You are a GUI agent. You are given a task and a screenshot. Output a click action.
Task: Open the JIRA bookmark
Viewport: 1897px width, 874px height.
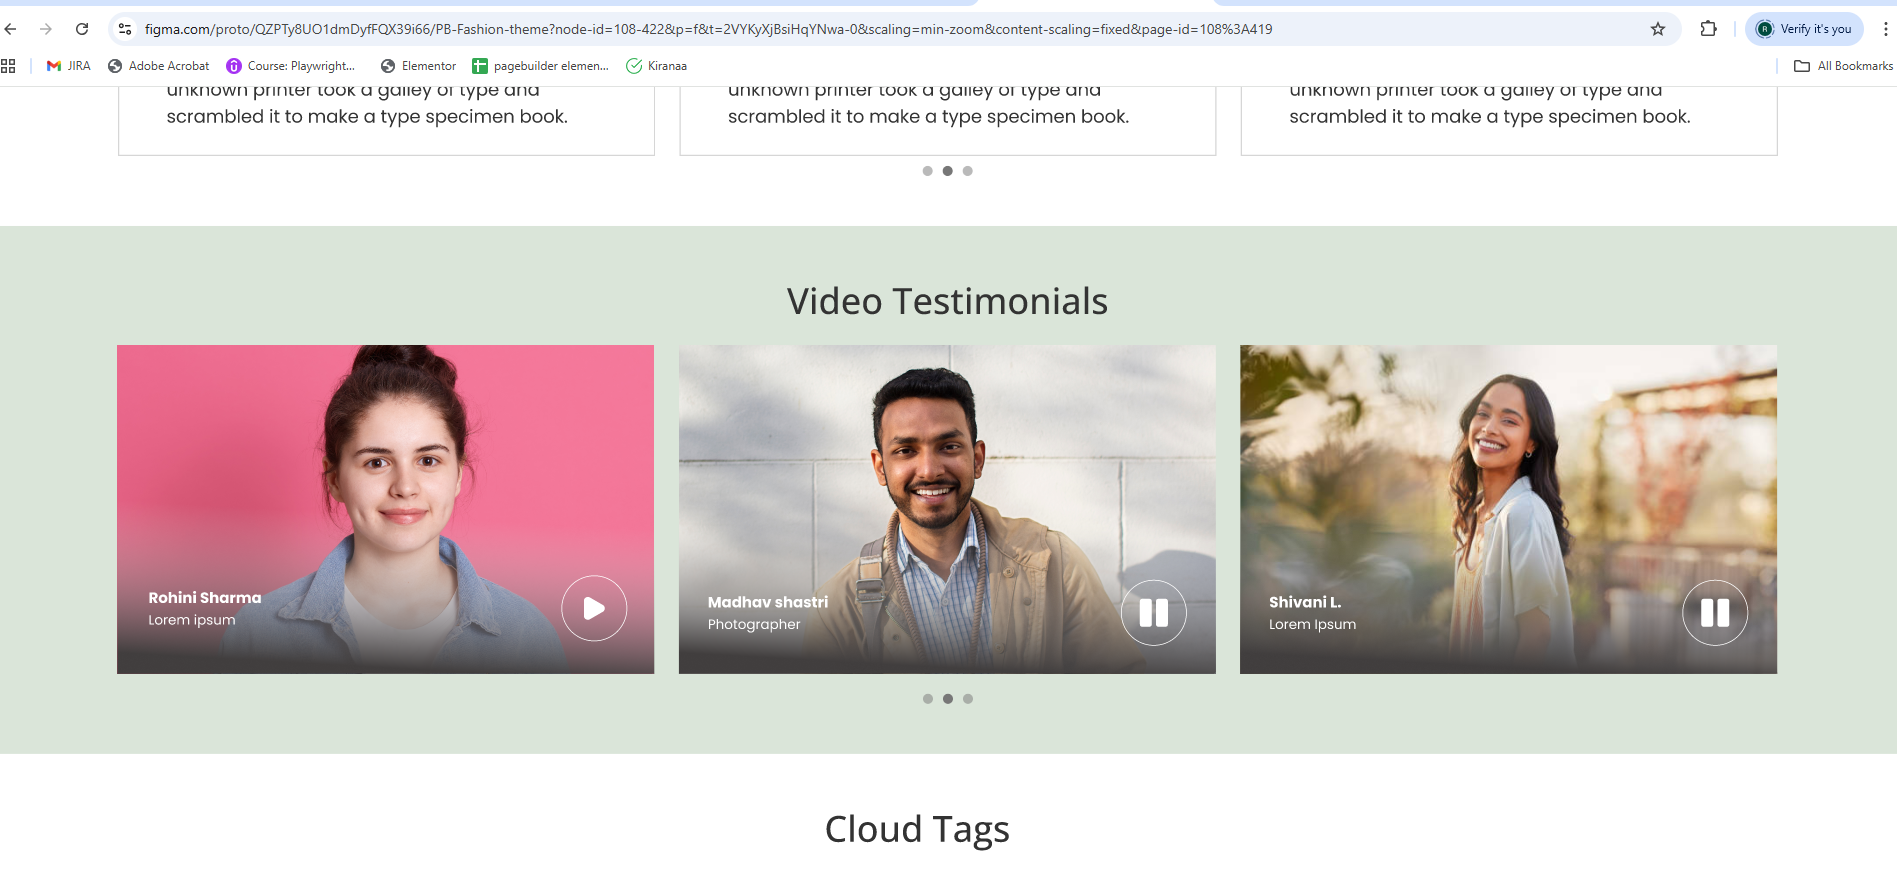[68, 66]
